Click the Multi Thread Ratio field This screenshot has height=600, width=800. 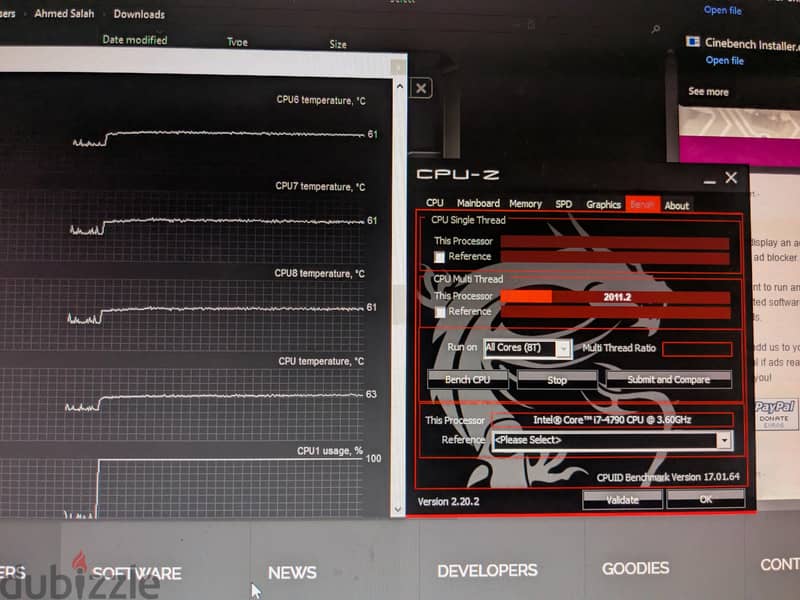697,349
